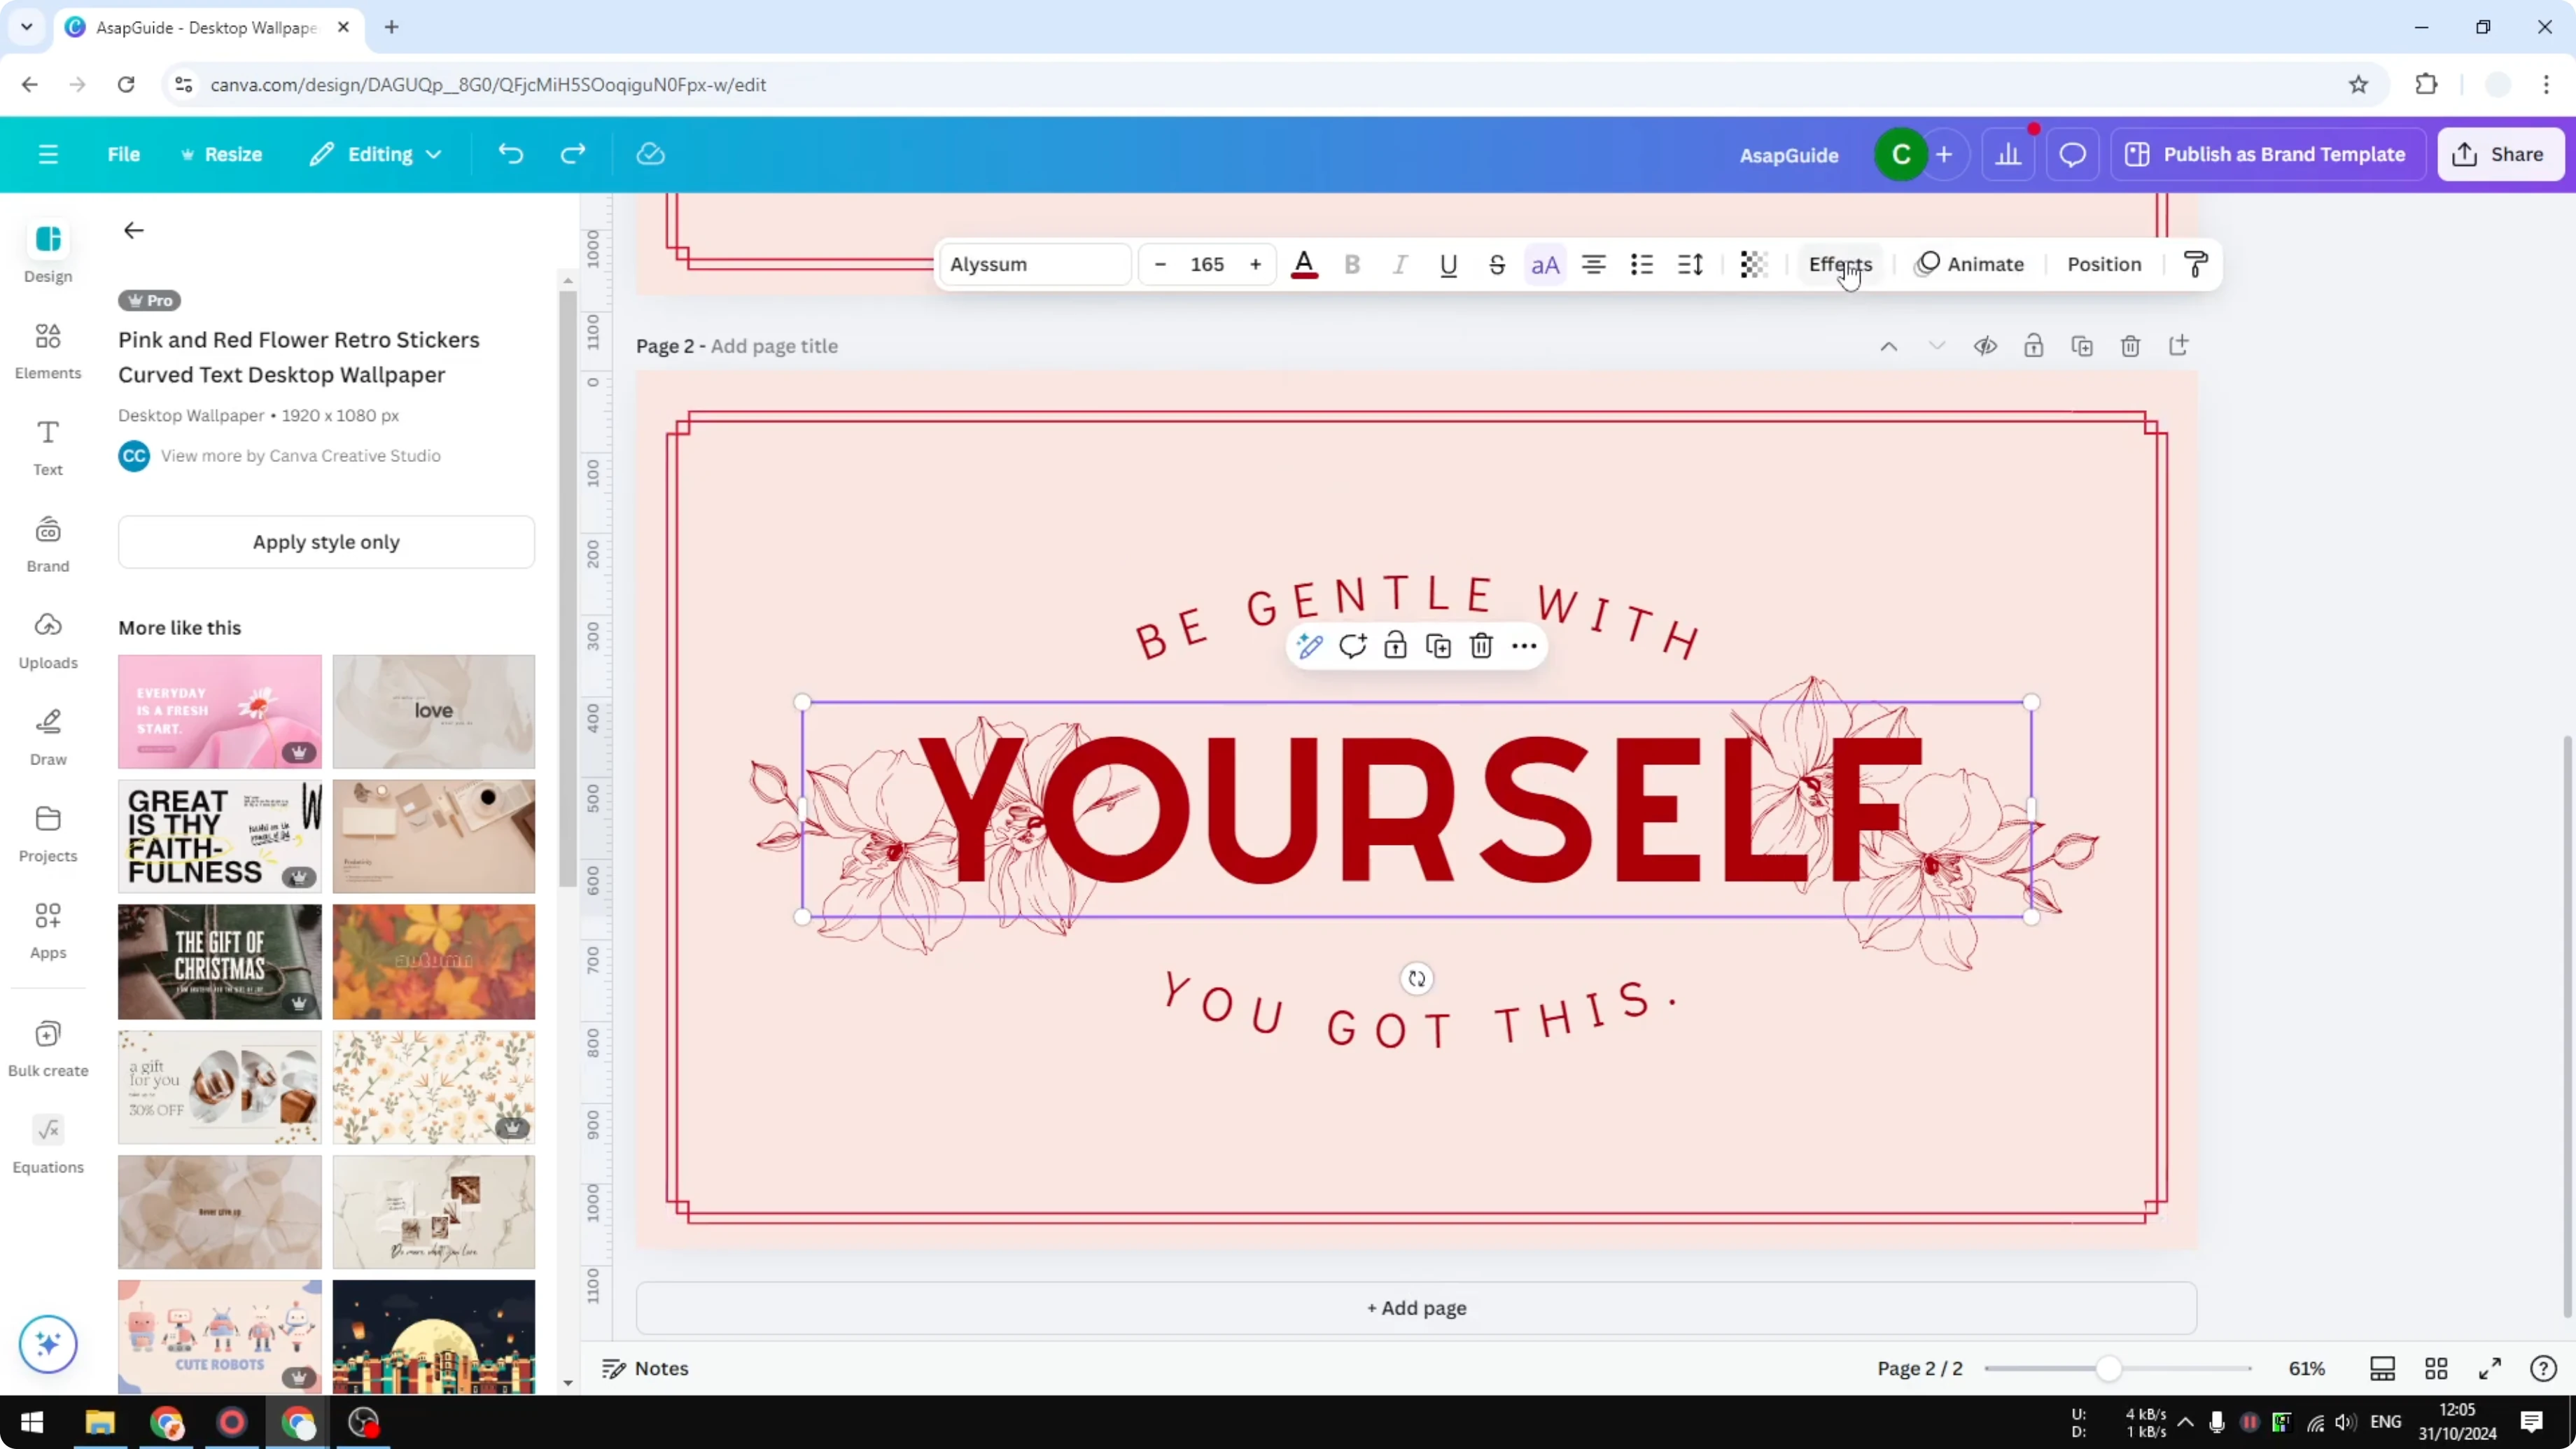Adjust the zoom slider at the bottom

(2110, 1368)
